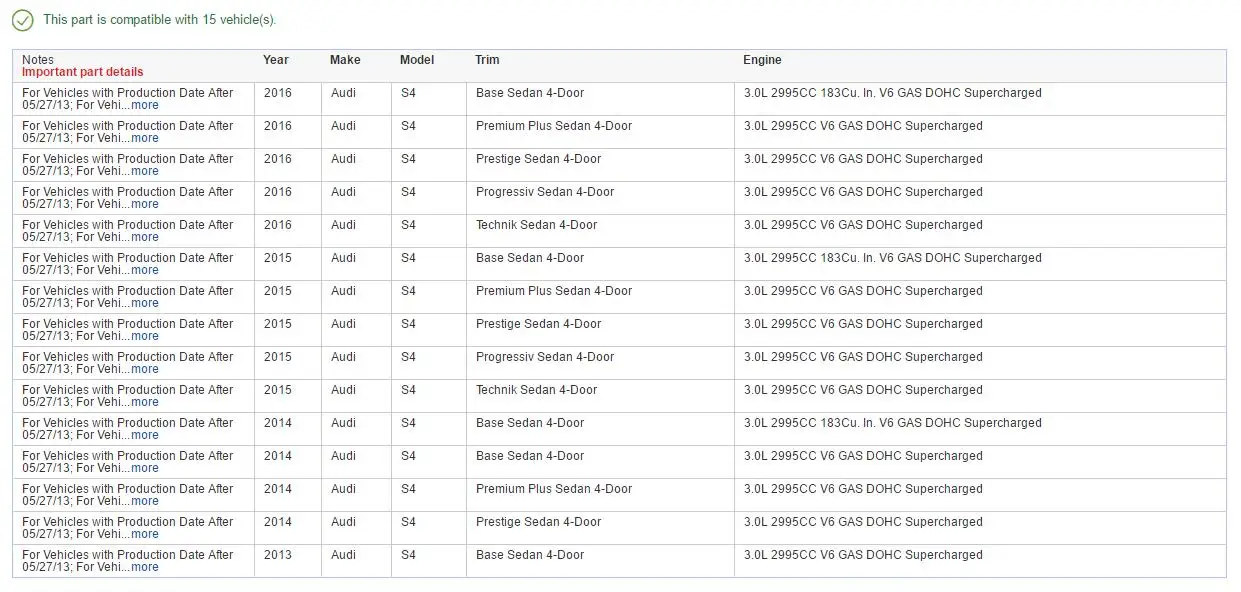Click the Trim column header
1241x592 pixels.
pos(487,60)
